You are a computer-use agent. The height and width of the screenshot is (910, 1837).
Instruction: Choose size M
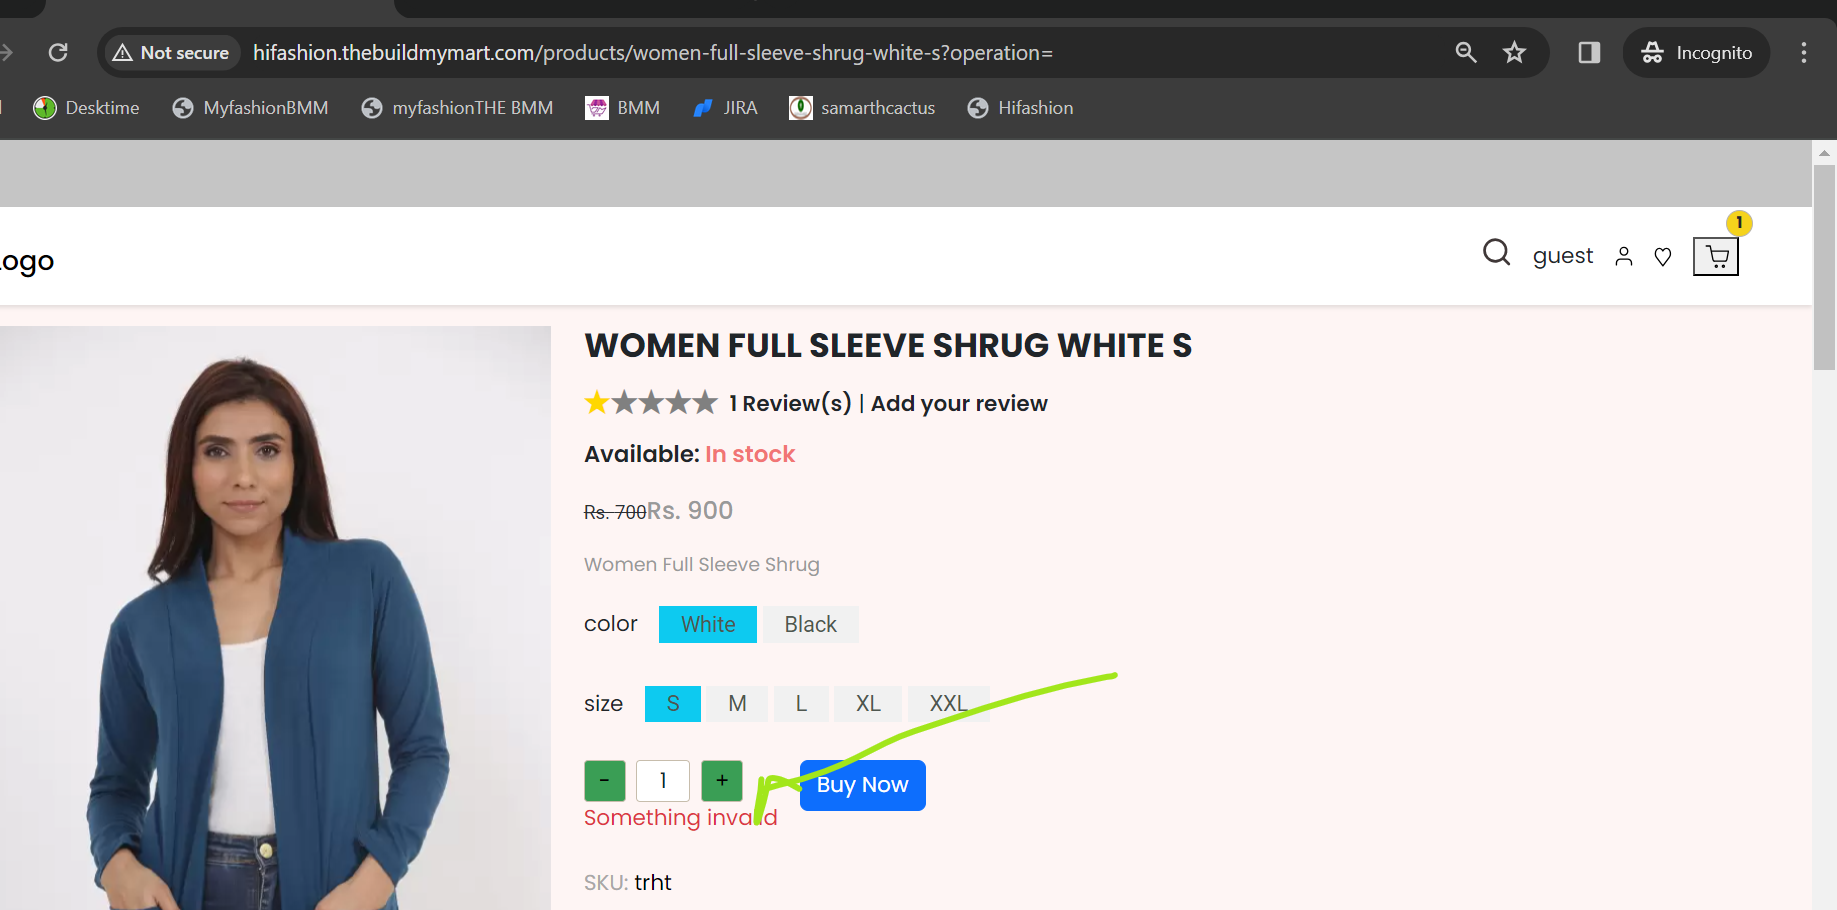tap(737, 704)
